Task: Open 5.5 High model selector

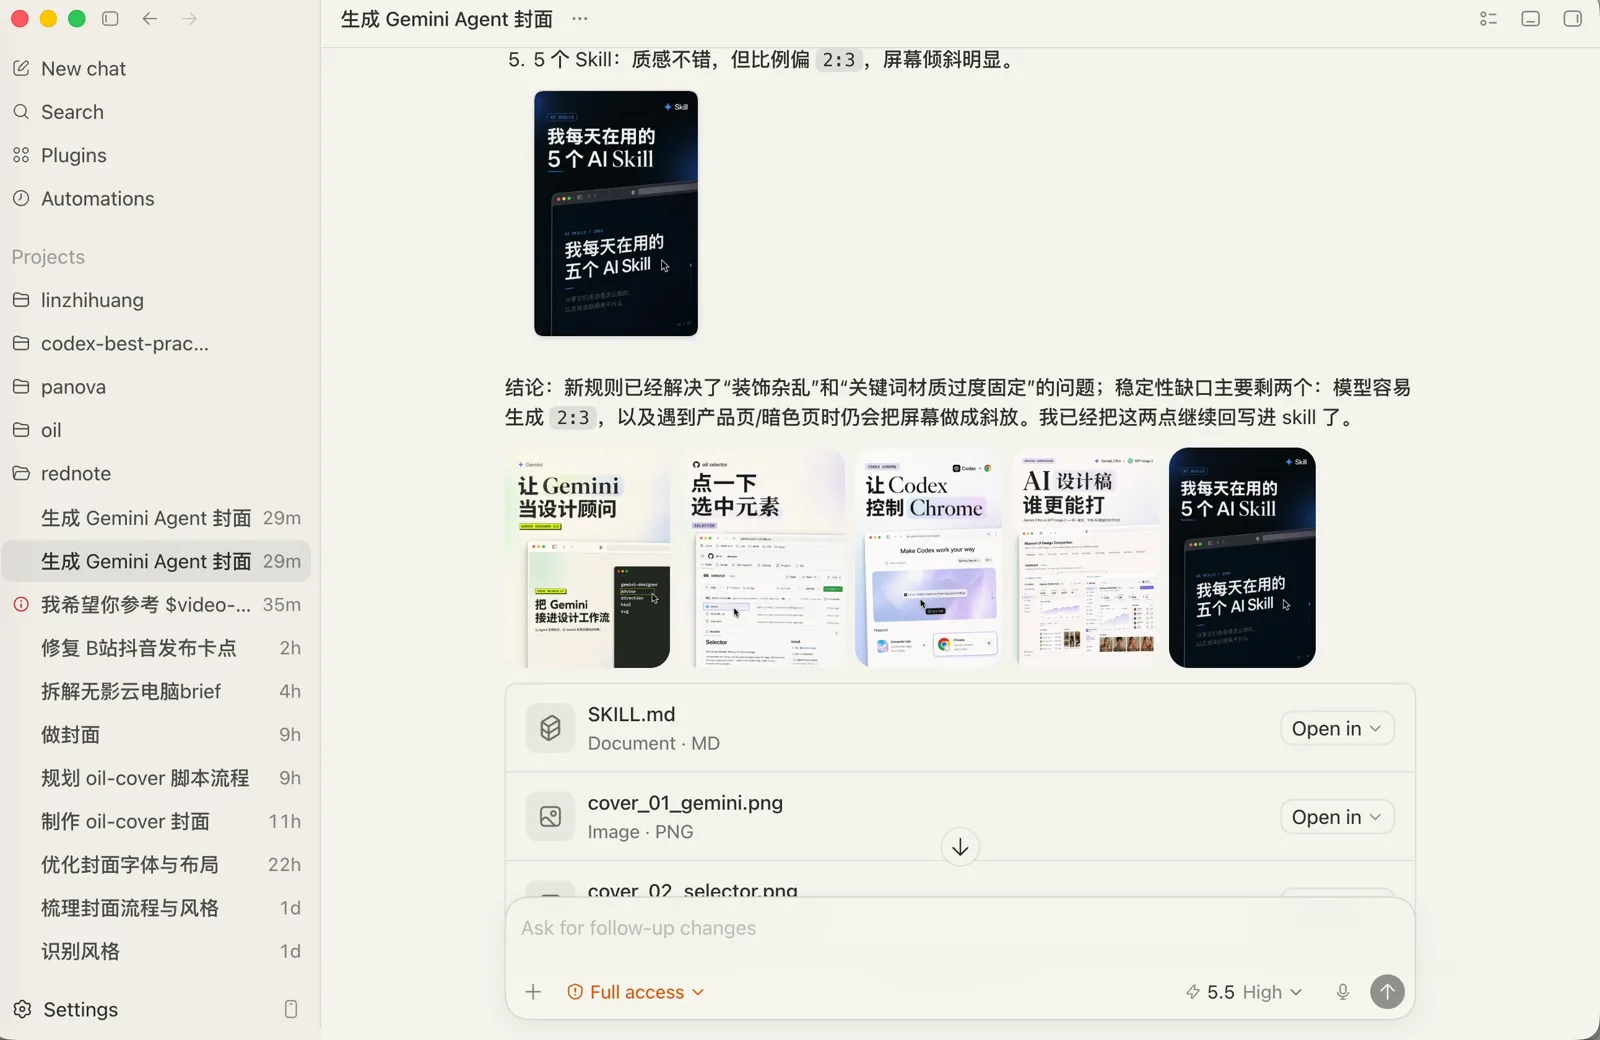Action: point(1244,992)
